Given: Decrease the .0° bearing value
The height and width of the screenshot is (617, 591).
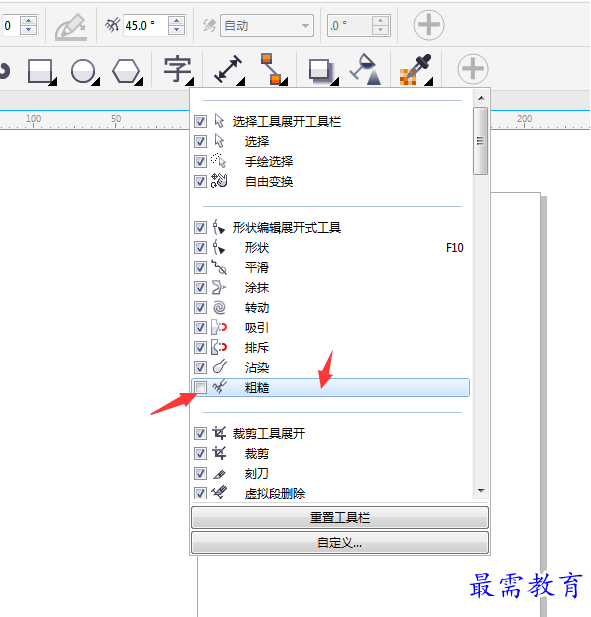Looking at the screenshot, I should 380,30.
